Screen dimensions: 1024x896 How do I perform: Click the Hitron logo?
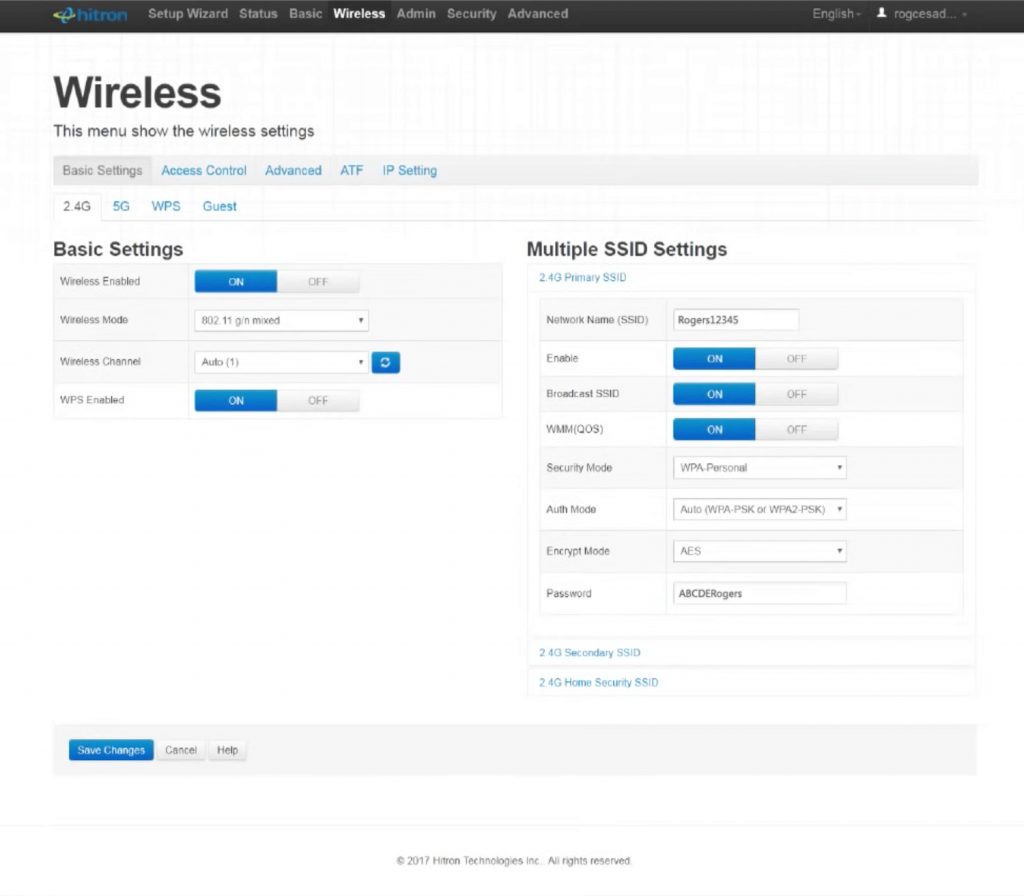tap(90, 14)
